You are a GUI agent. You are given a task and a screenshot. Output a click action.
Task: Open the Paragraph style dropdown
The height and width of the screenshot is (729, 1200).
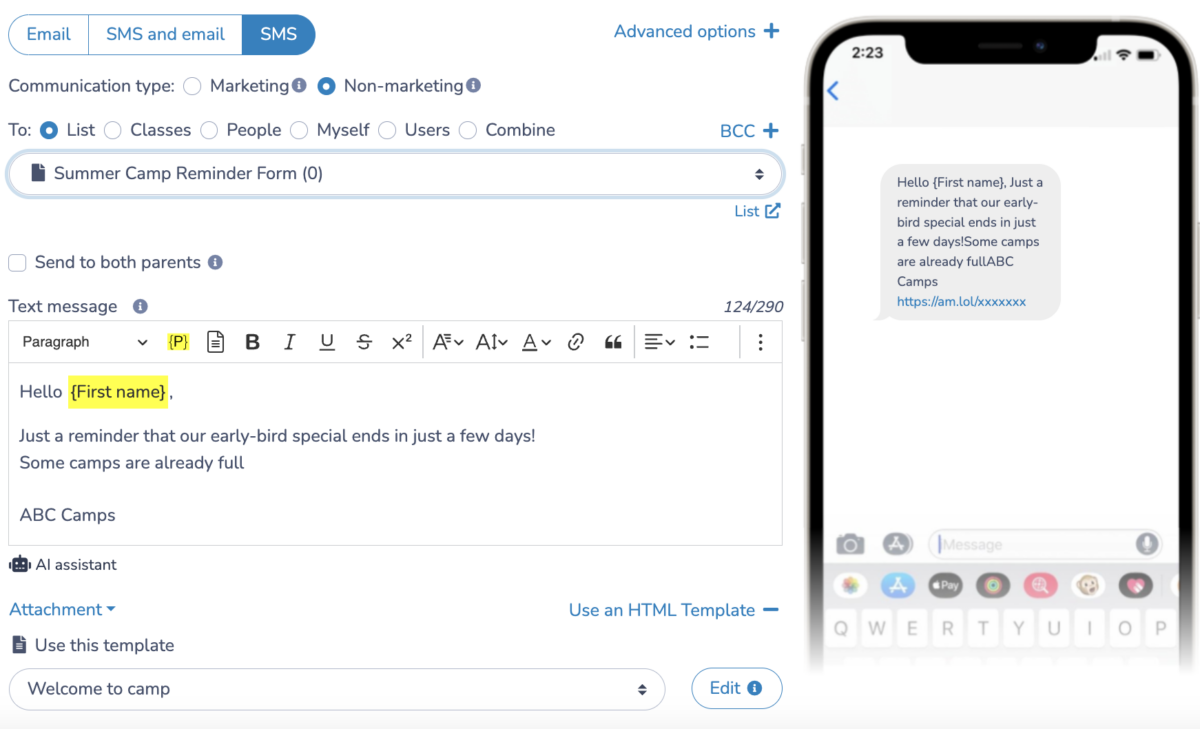pyautogui.click(x=84, y=342)
